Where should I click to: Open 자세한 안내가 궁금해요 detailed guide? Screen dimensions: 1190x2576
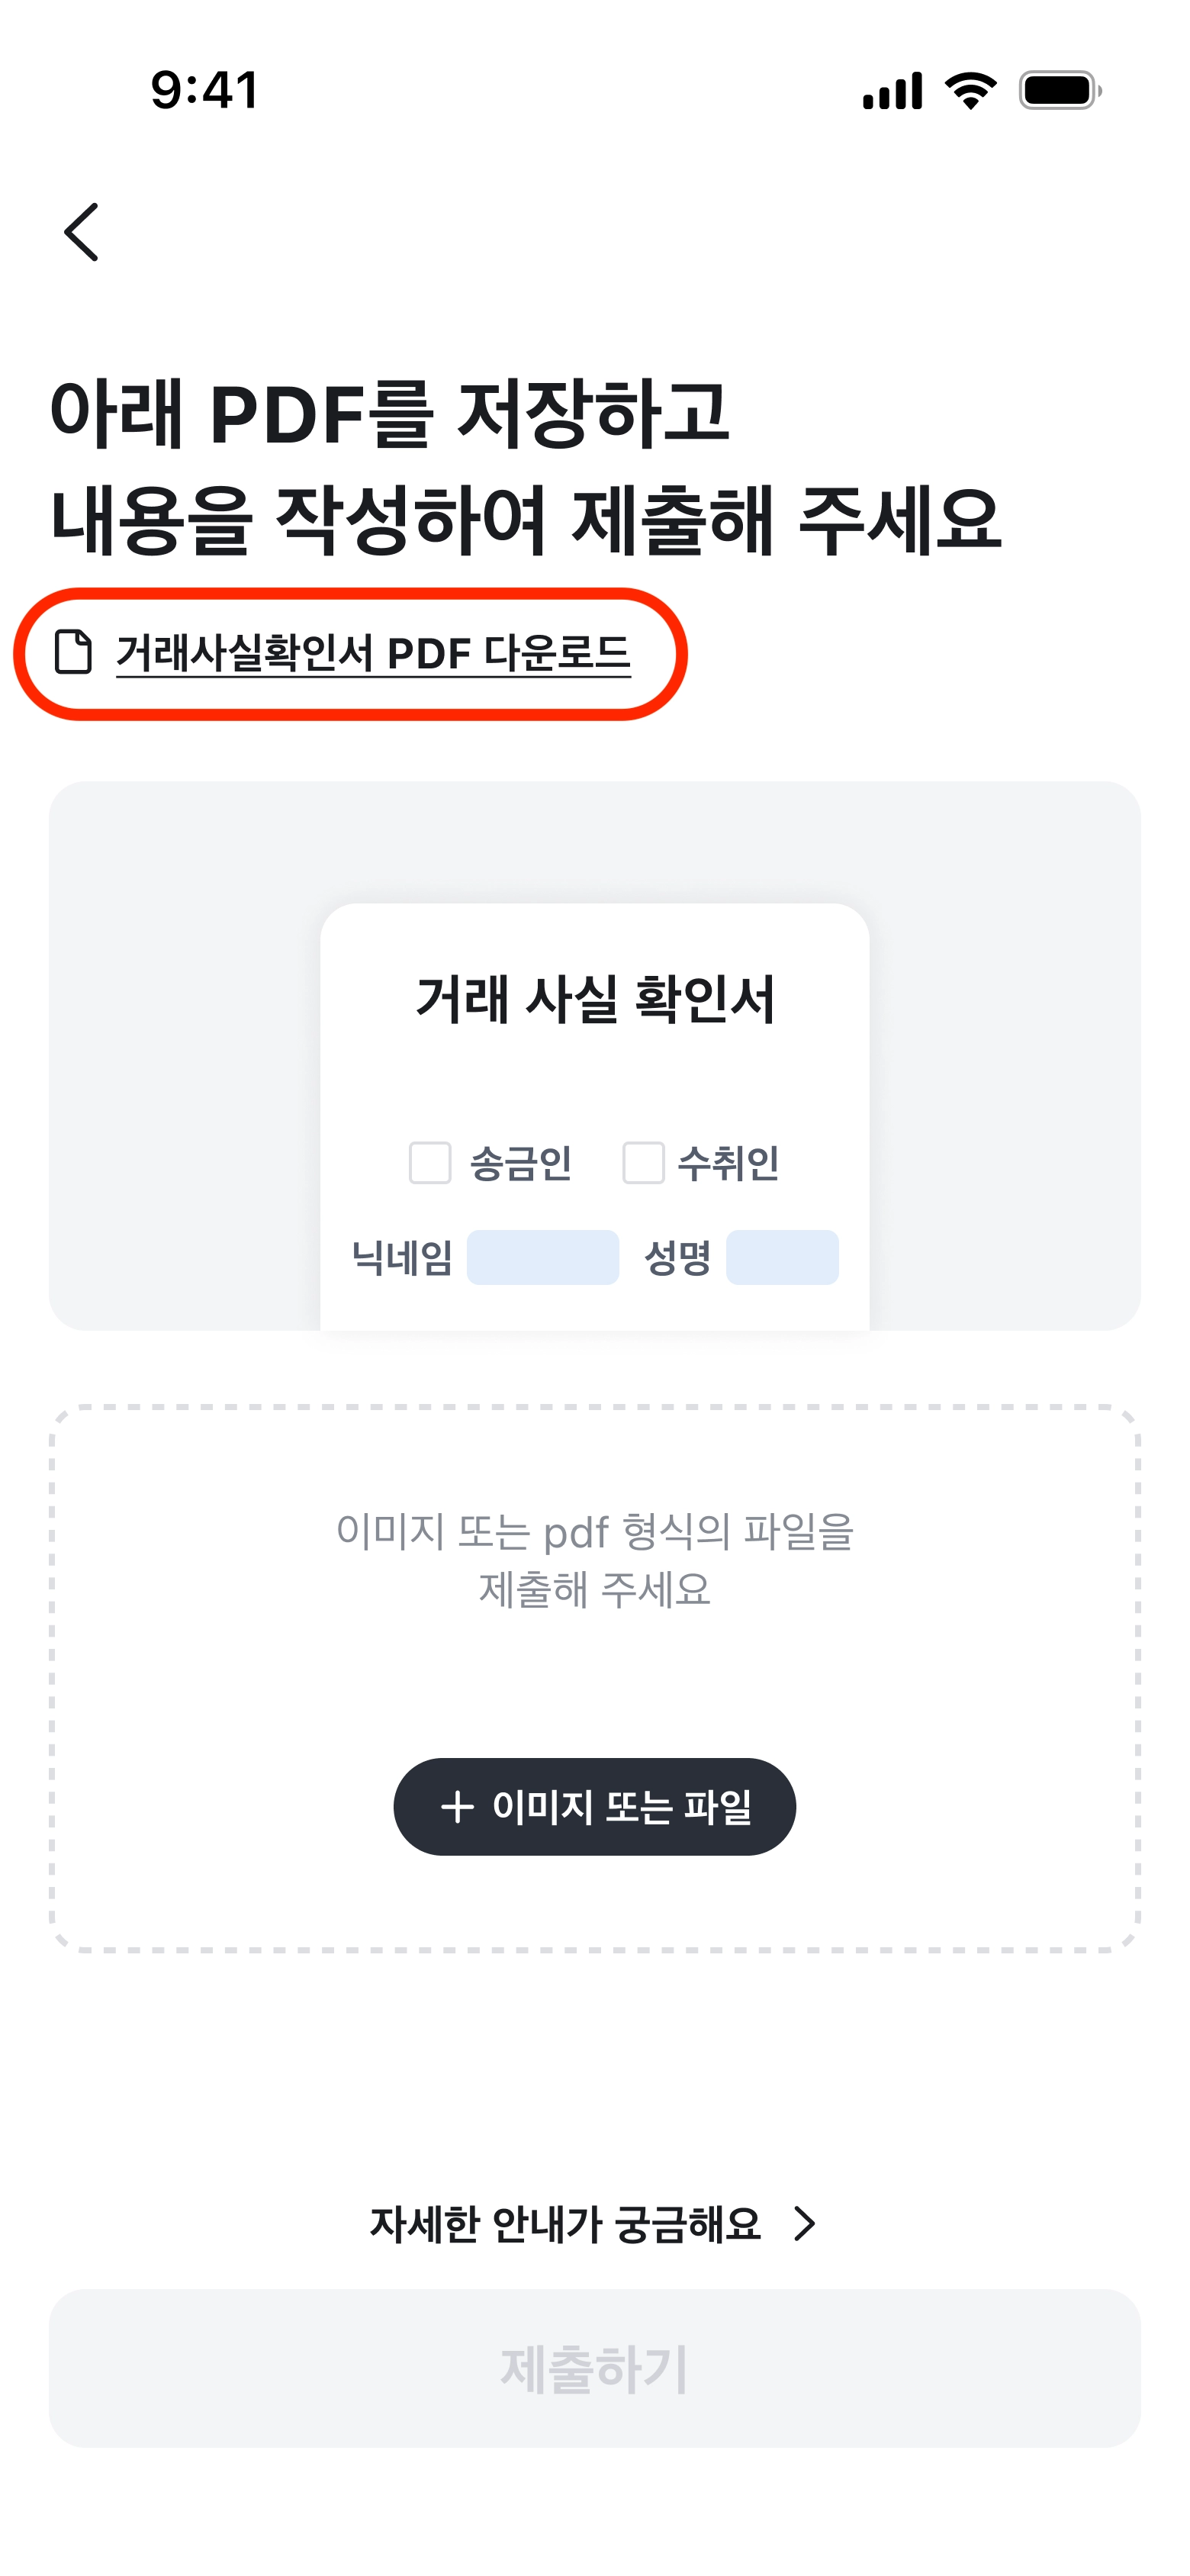pos(565,2224)
